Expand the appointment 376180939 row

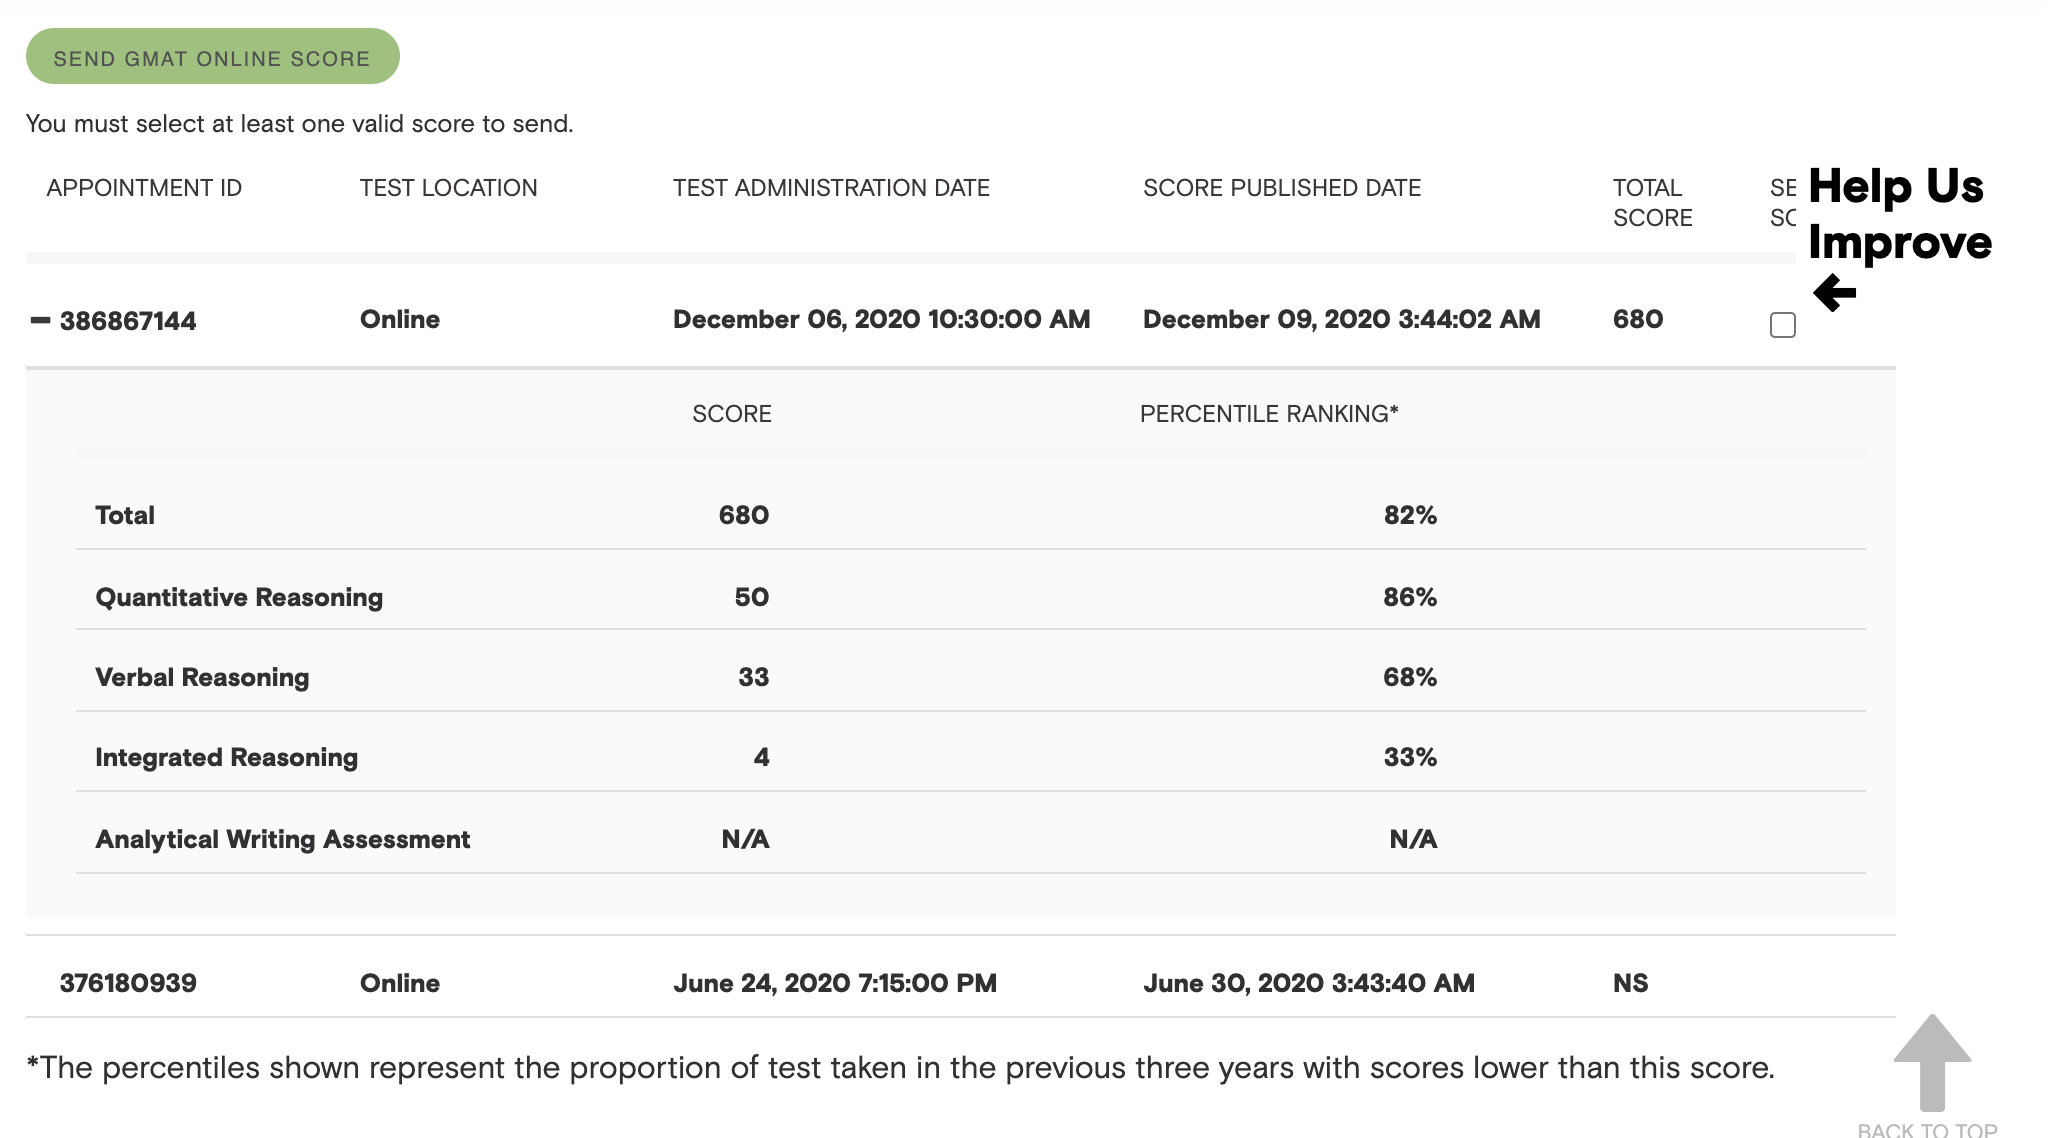[x=128, y=983]
